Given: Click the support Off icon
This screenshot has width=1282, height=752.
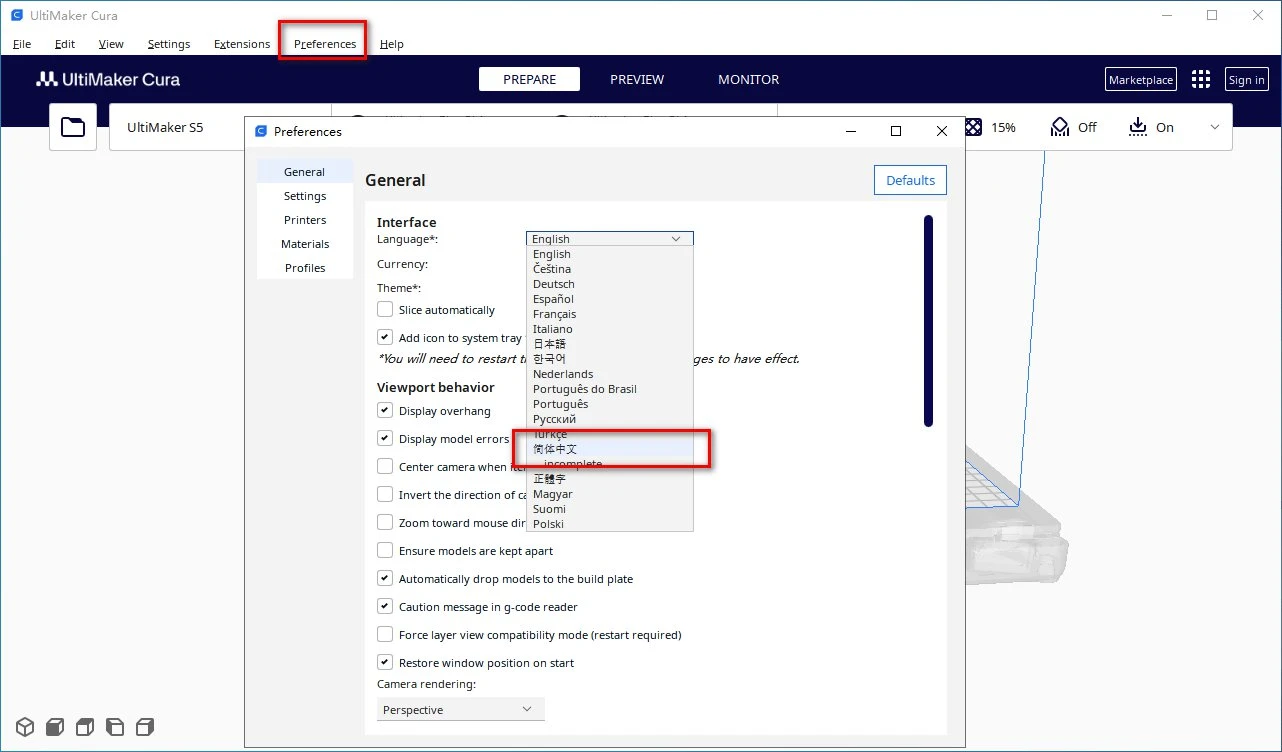Looking at the screenshot, I should point(1060,127).
